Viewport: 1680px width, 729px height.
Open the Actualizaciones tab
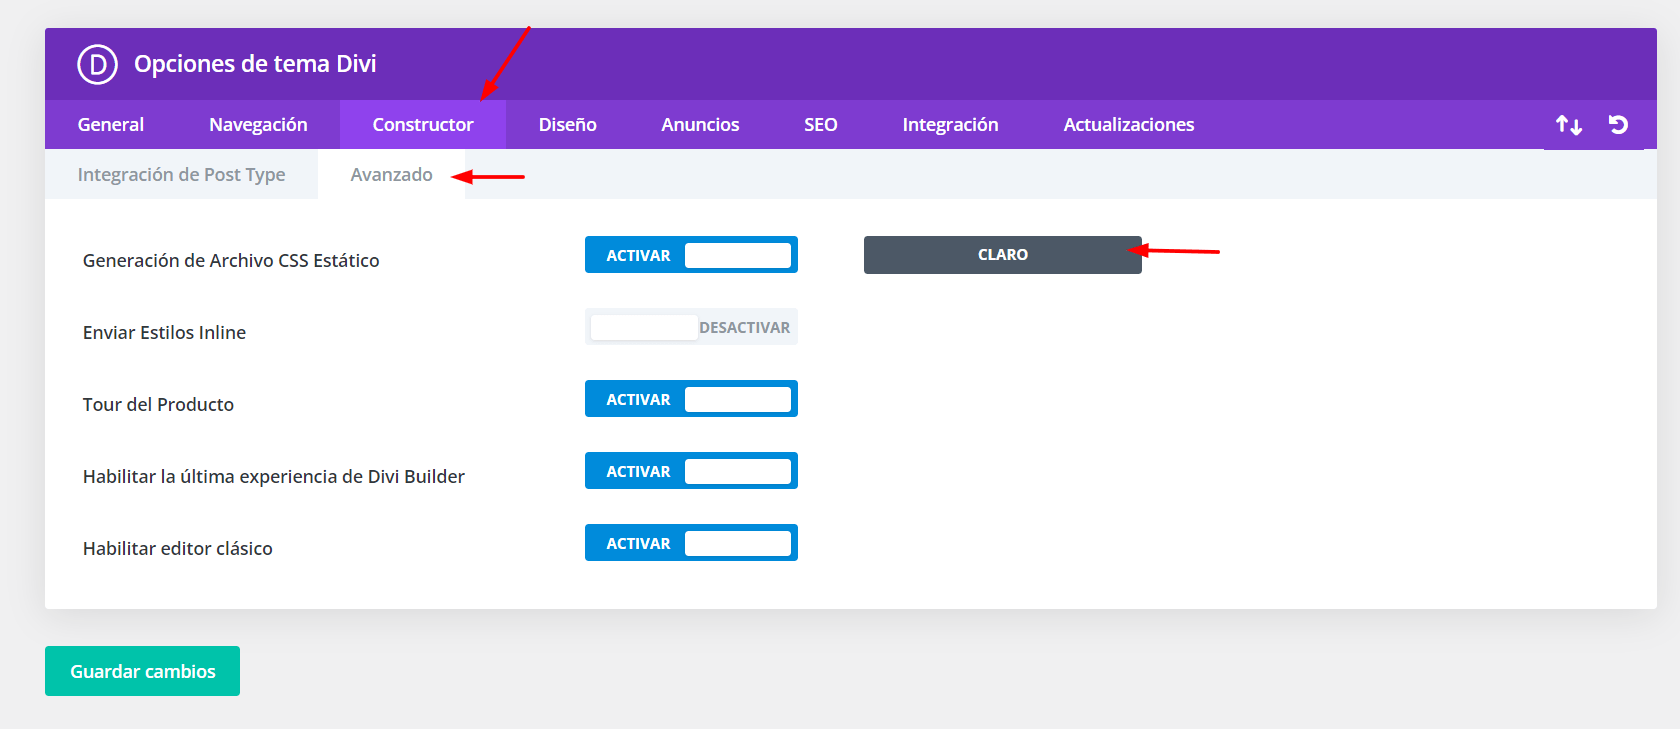[1129, 125]
